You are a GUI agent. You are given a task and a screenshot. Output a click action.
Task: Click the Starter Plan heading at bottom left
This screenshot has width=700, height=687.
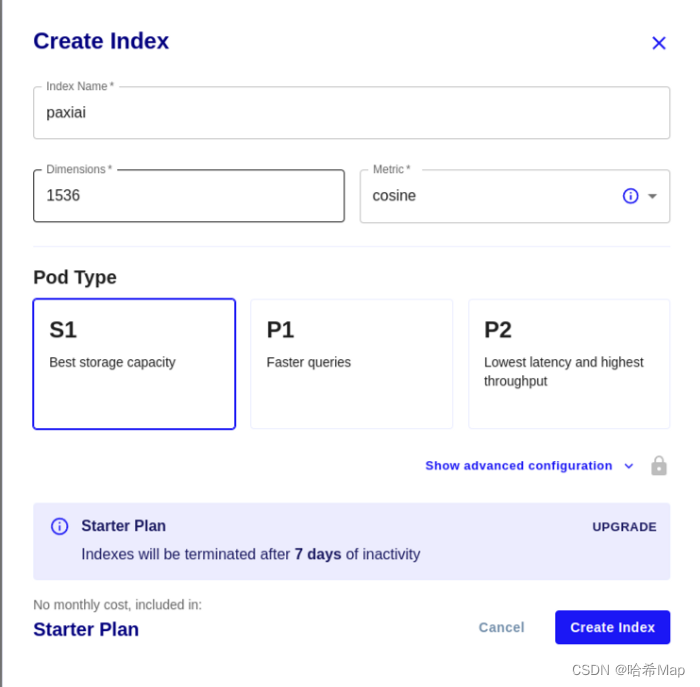pos(86,629)
